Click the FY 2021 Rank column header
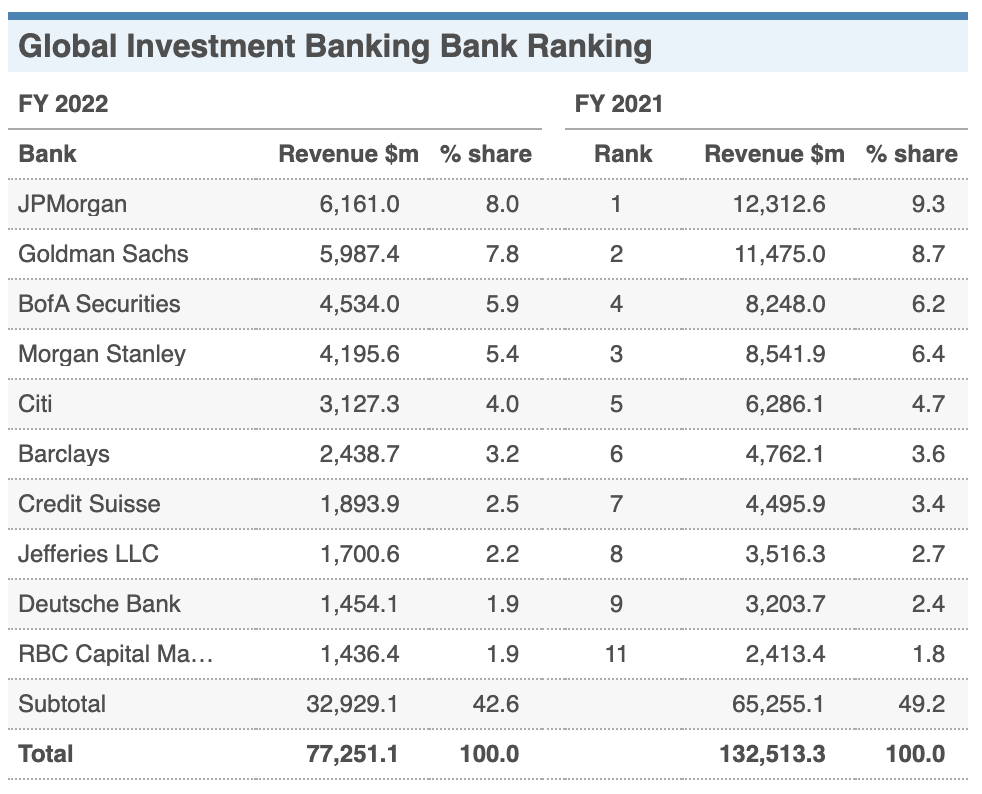Screen dimensions: 982x794 622,154
